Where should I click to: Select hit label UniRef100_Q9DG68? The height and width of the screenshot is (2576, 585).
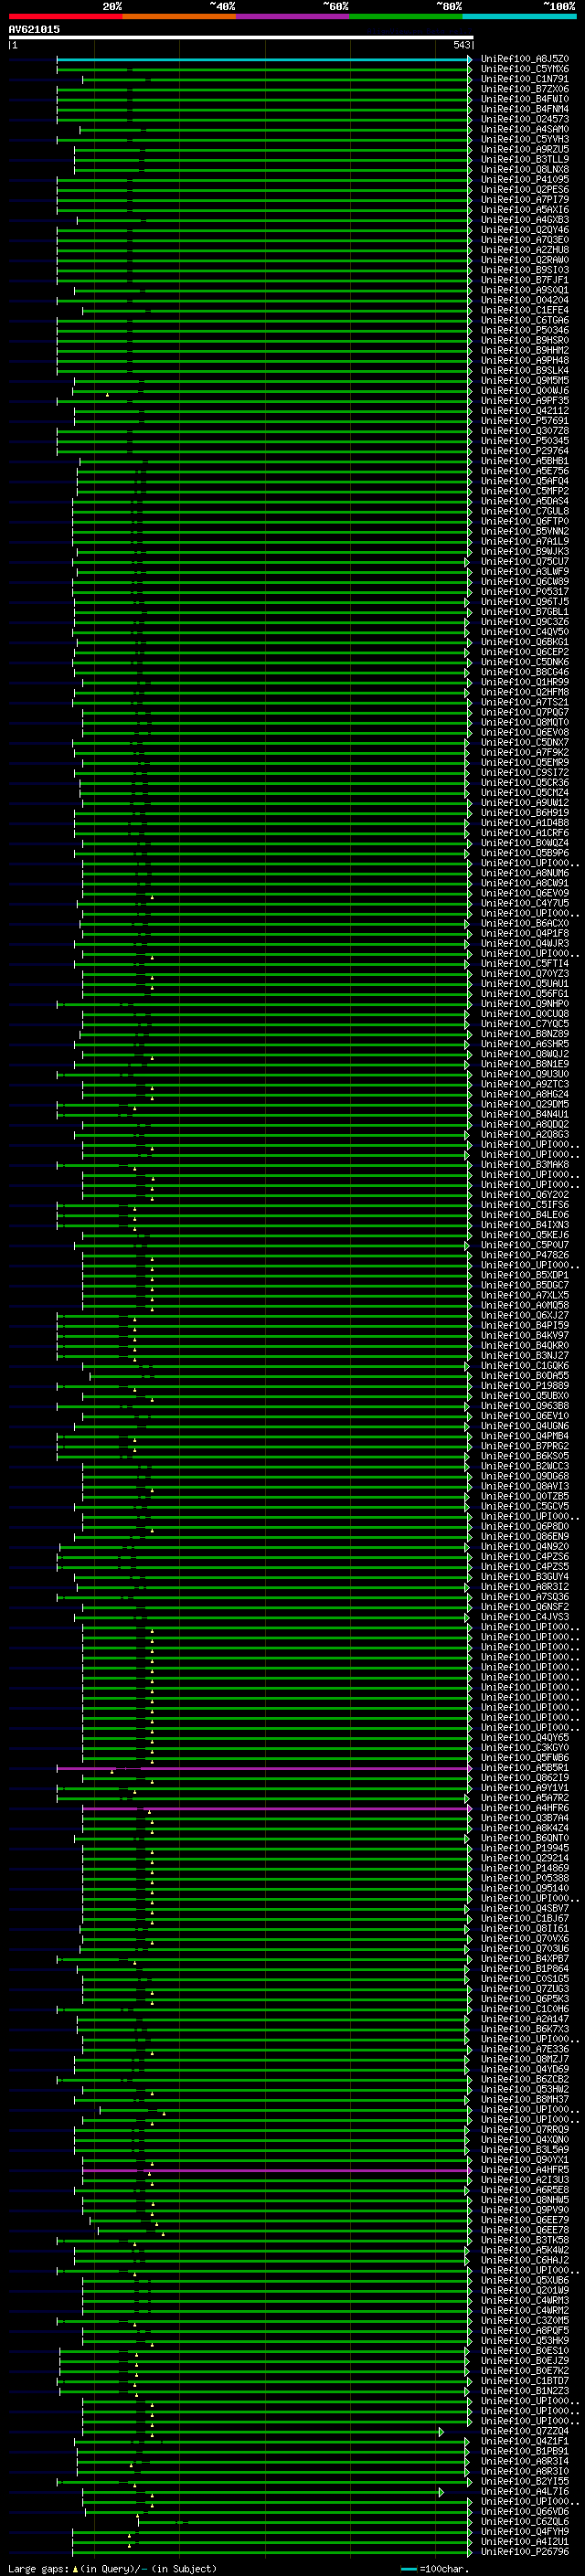[524, 1476]
